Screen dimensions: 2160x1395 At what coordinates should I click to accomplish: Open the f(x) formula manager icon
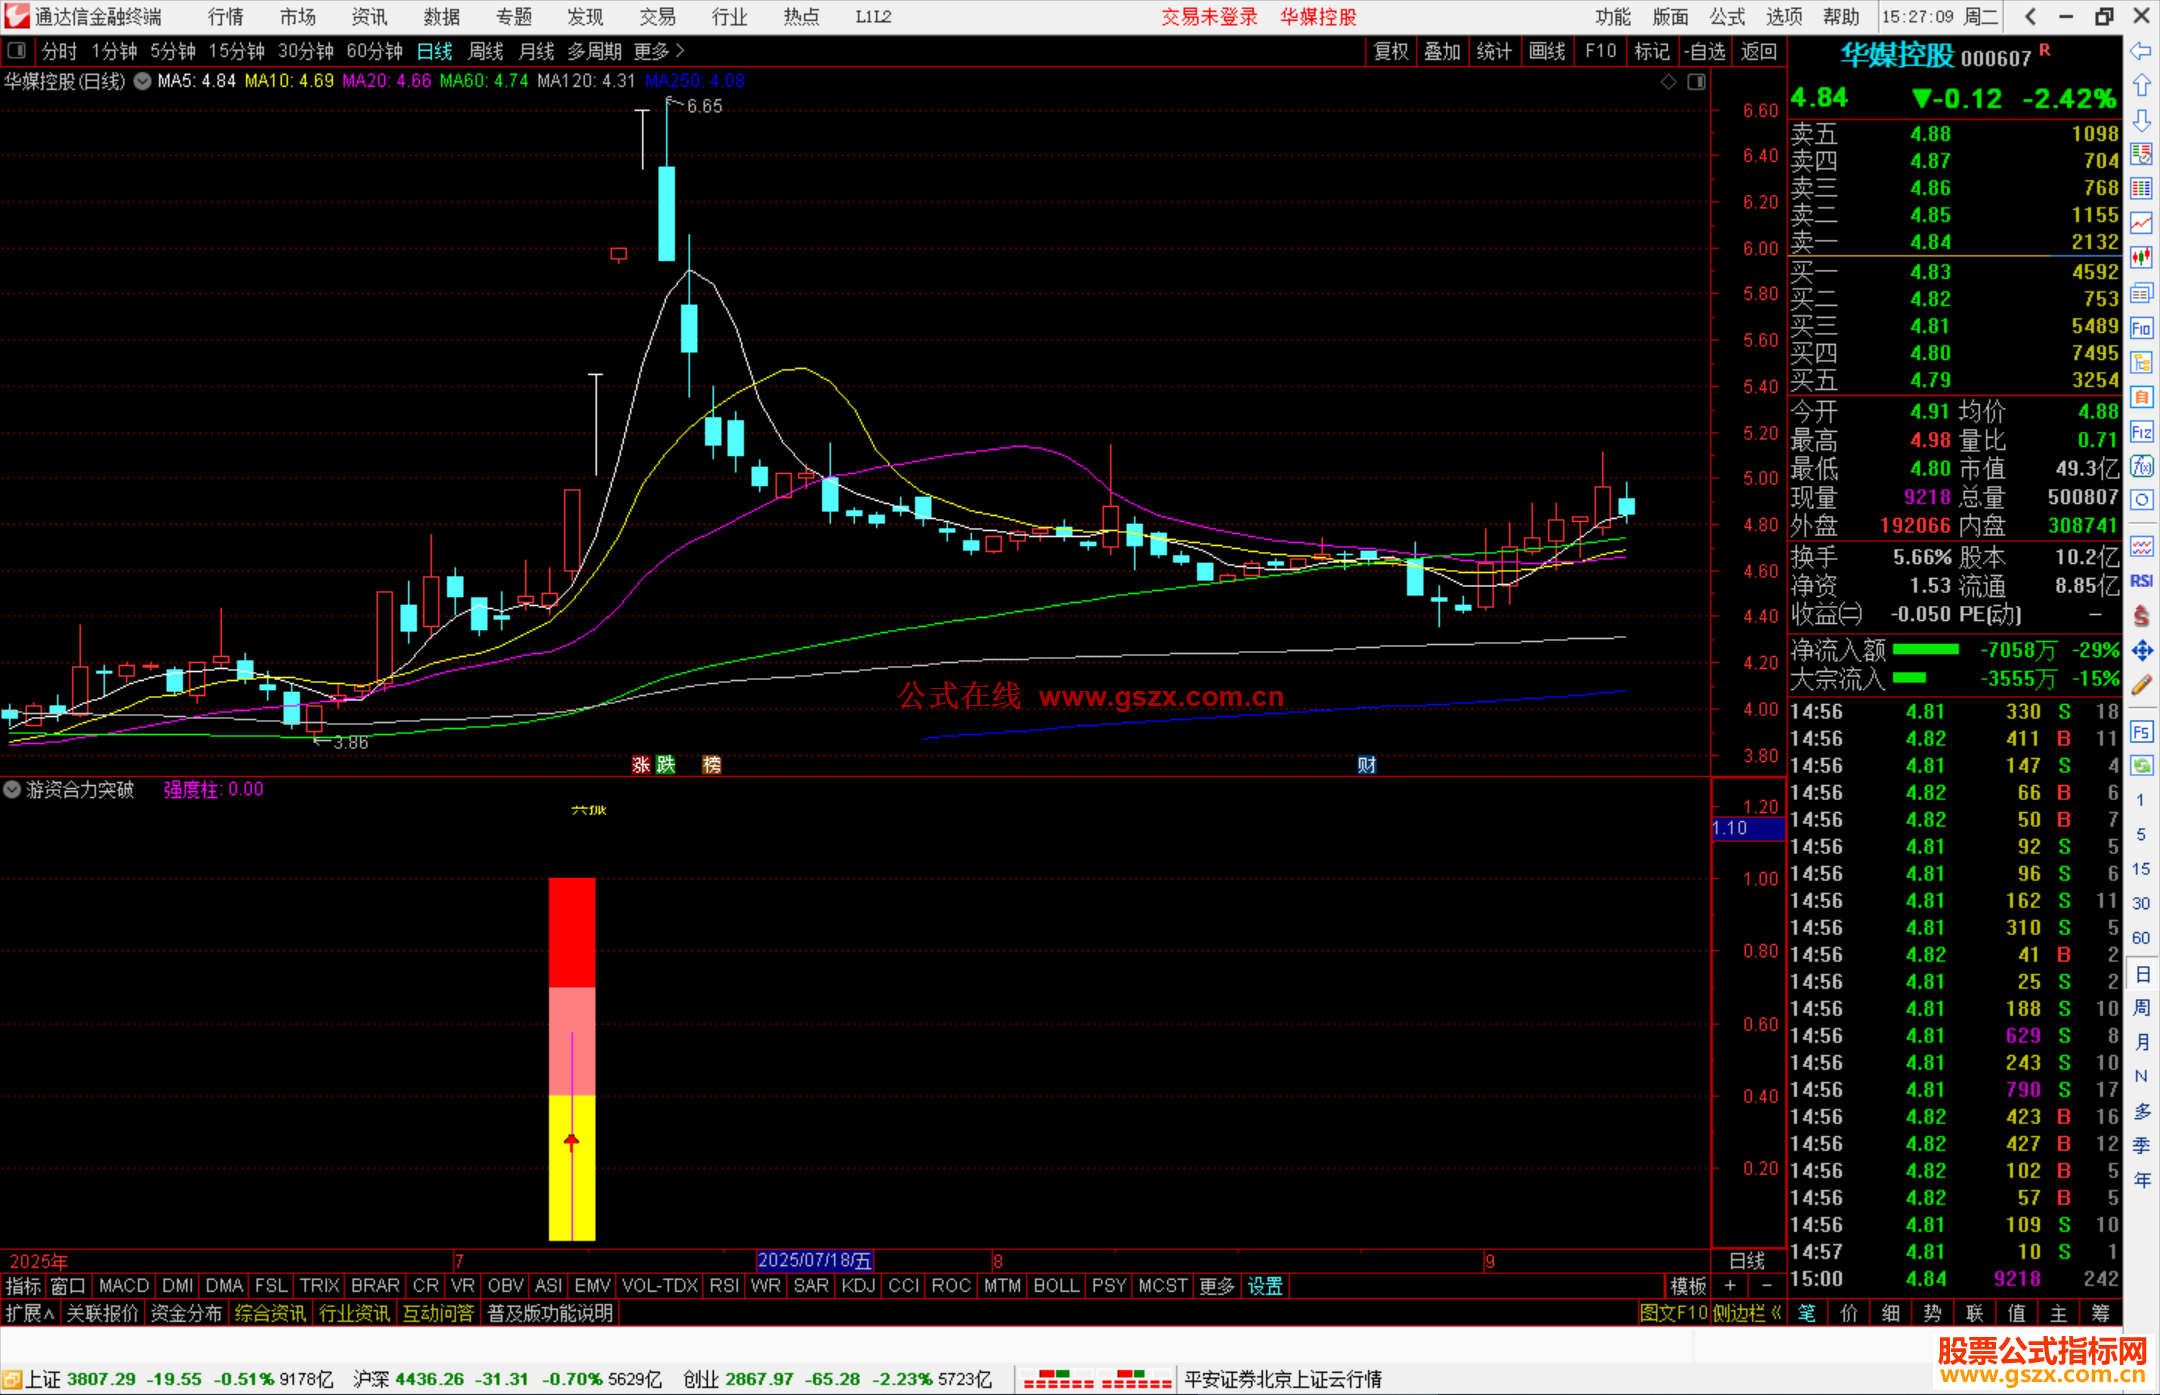[2141, 466]
